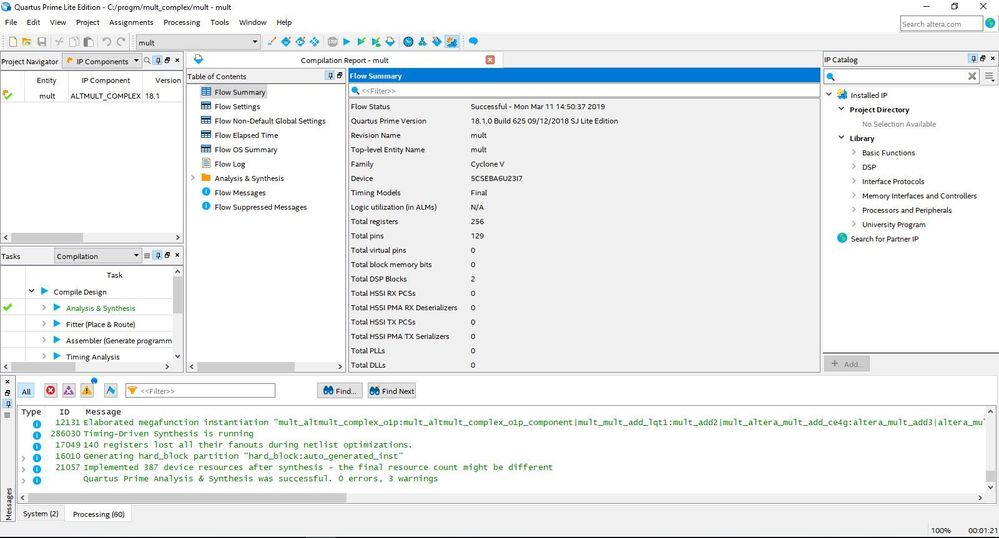Click the Find binoculars button in Messages
Viewport: 999px width, 538px height.
[340, 391]
